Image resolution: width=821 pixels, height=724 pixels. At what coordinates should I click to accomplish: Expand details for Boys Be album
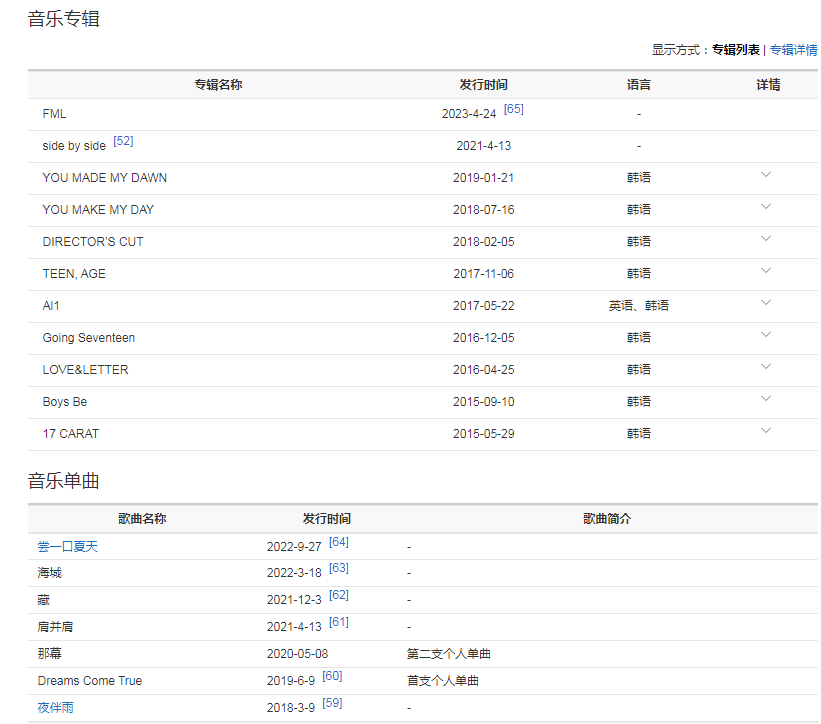[x=766, y=399]
